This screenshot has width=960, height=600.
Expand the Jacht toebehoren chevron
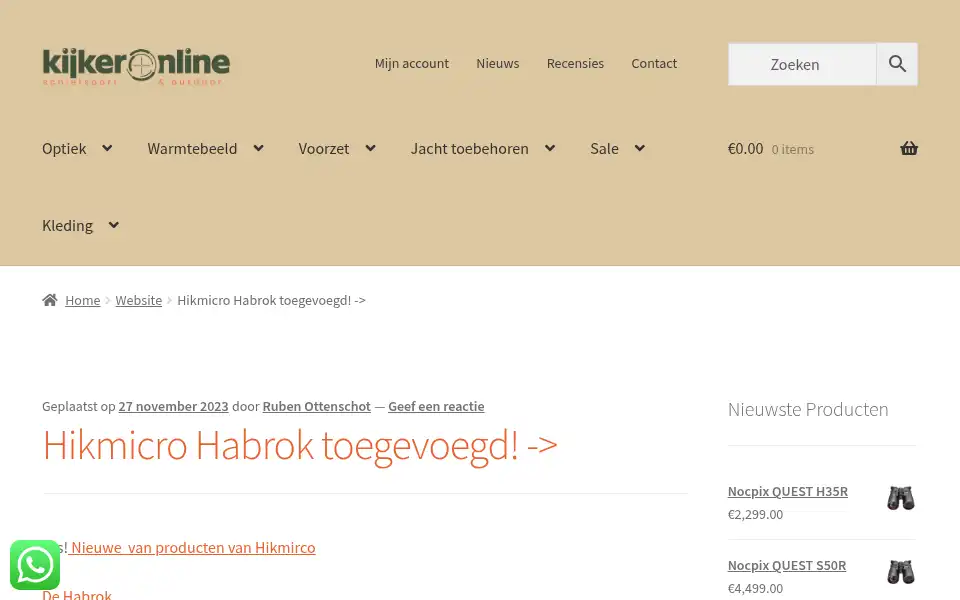pos(550,148)
